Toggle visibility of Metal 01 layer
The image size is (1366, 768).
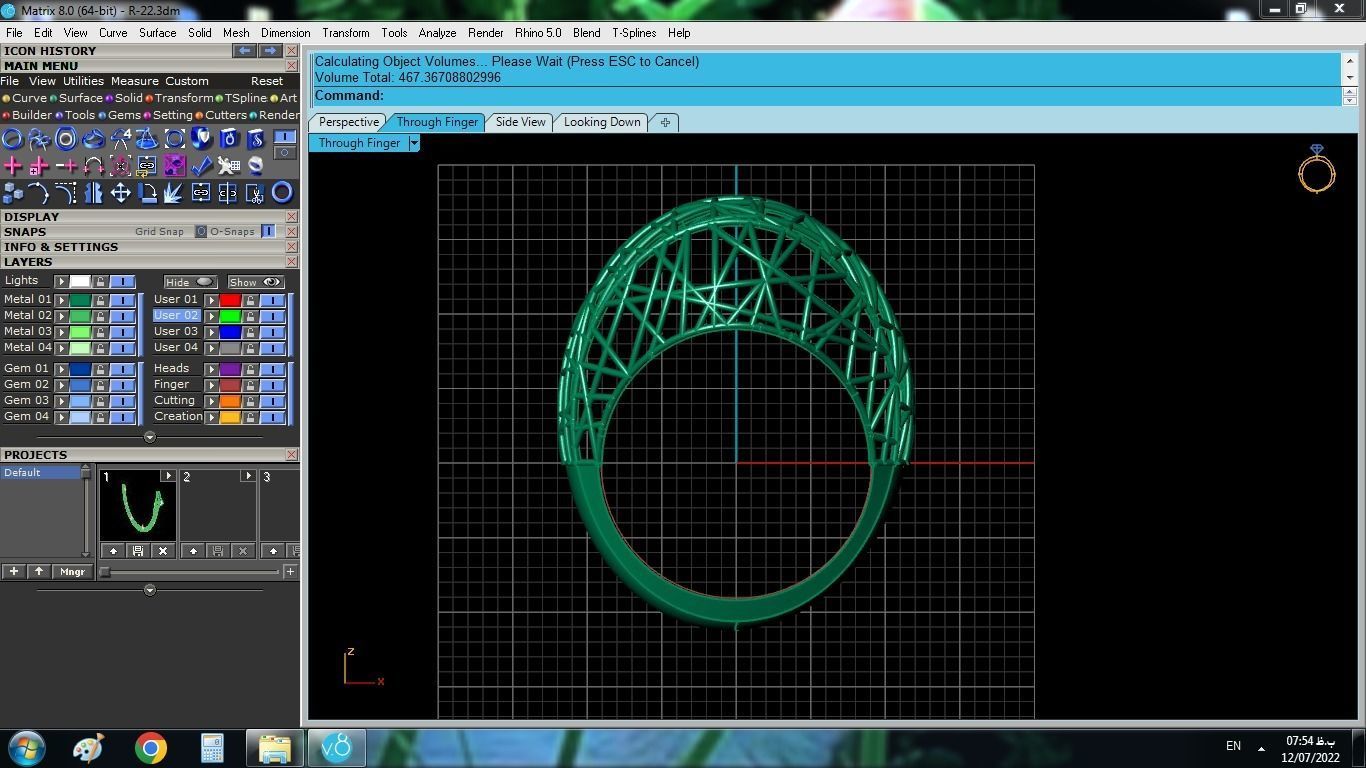click(122, 299)
